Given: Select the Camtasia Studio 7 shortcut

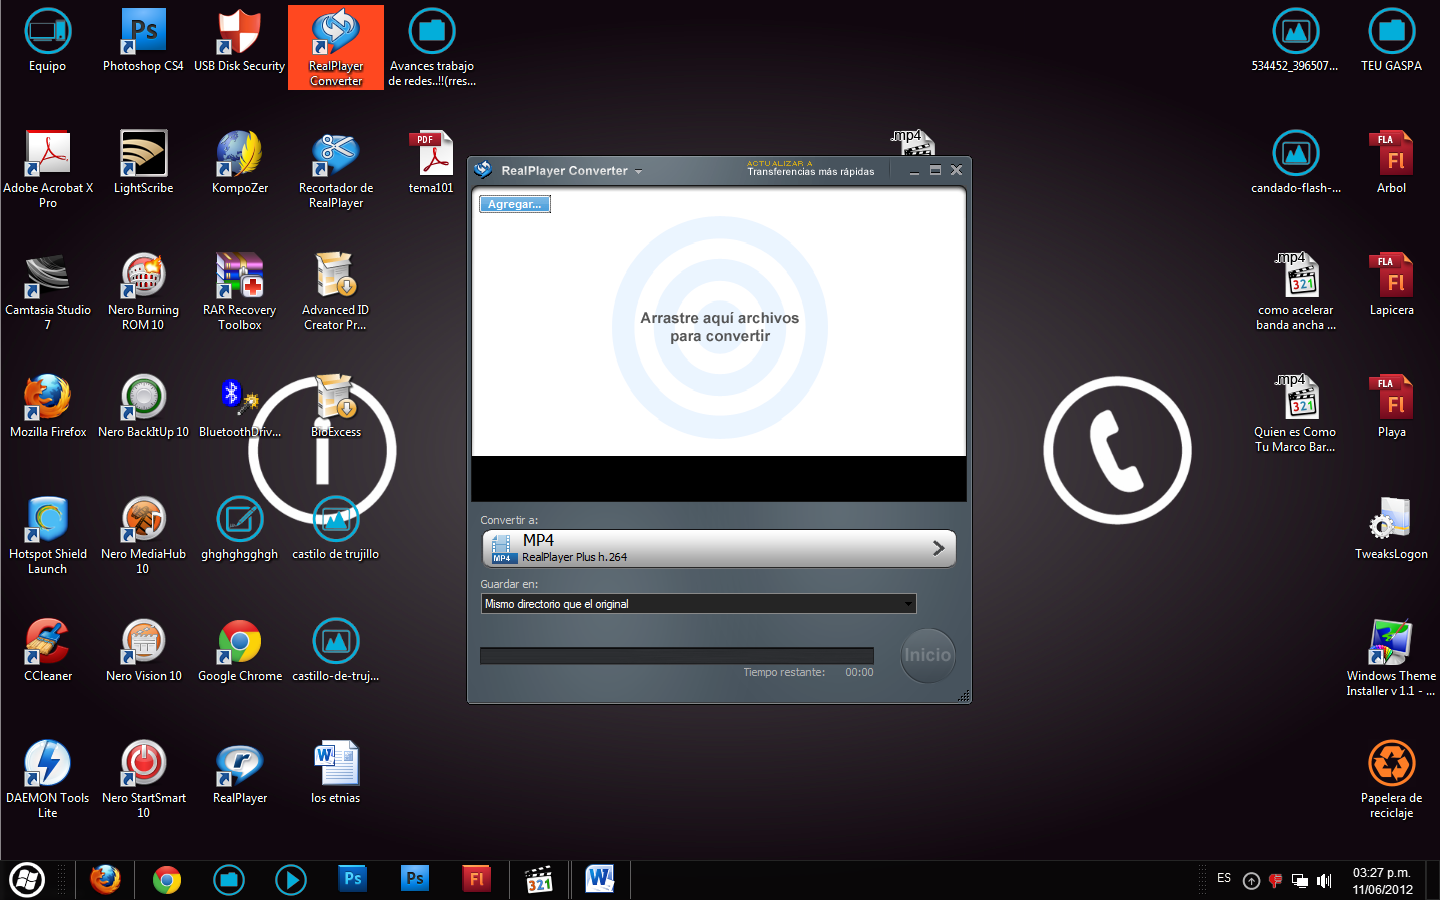Looking at the screenshot, I should coord(48,292).
